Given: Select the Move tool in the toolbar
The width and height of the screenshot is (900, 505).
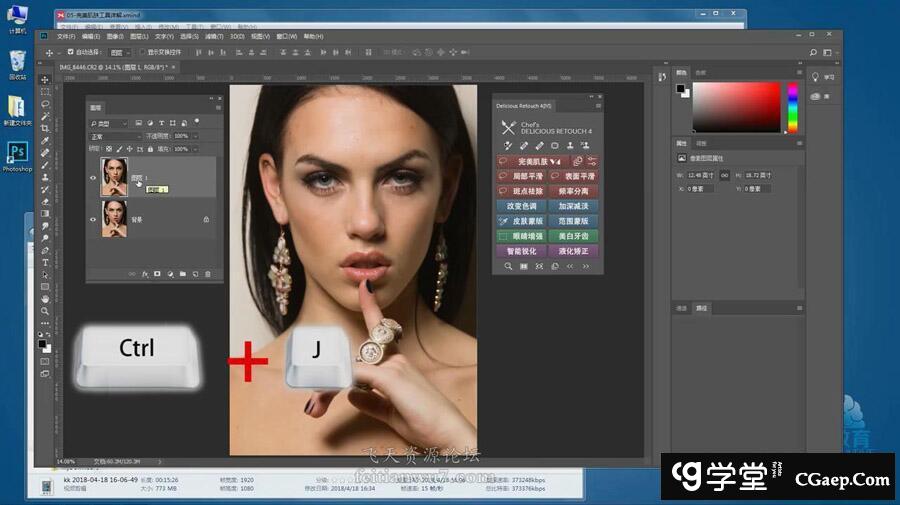Looking at the screenshot, I should 45,79.
